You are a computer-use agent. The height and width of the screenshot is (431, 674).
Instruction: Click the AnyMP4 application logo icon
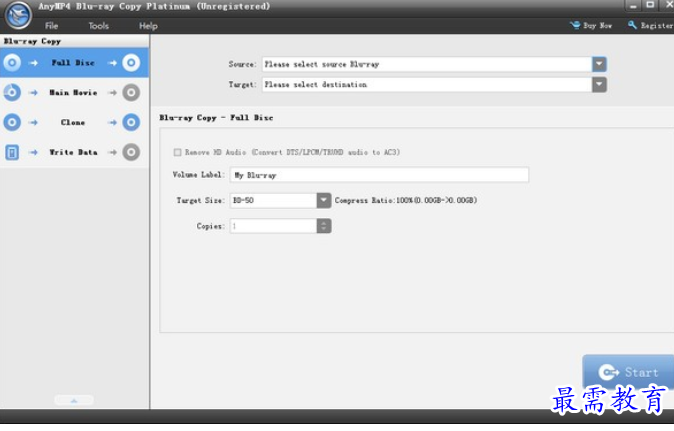(18, 15)
